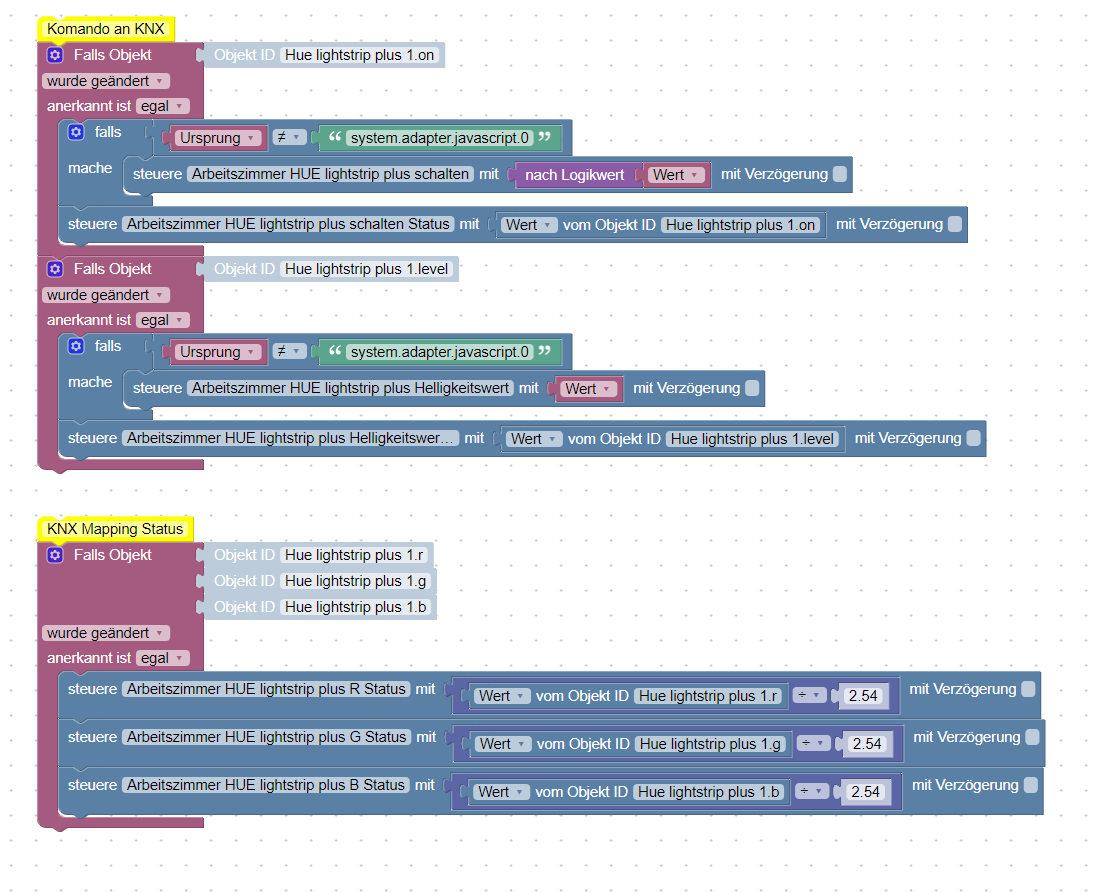Viewport: 1107px width, 893px height.
Task: Select object ID 'Hue lightstrip plus 1.b' in trigger
Action: (x=356, y=607)
